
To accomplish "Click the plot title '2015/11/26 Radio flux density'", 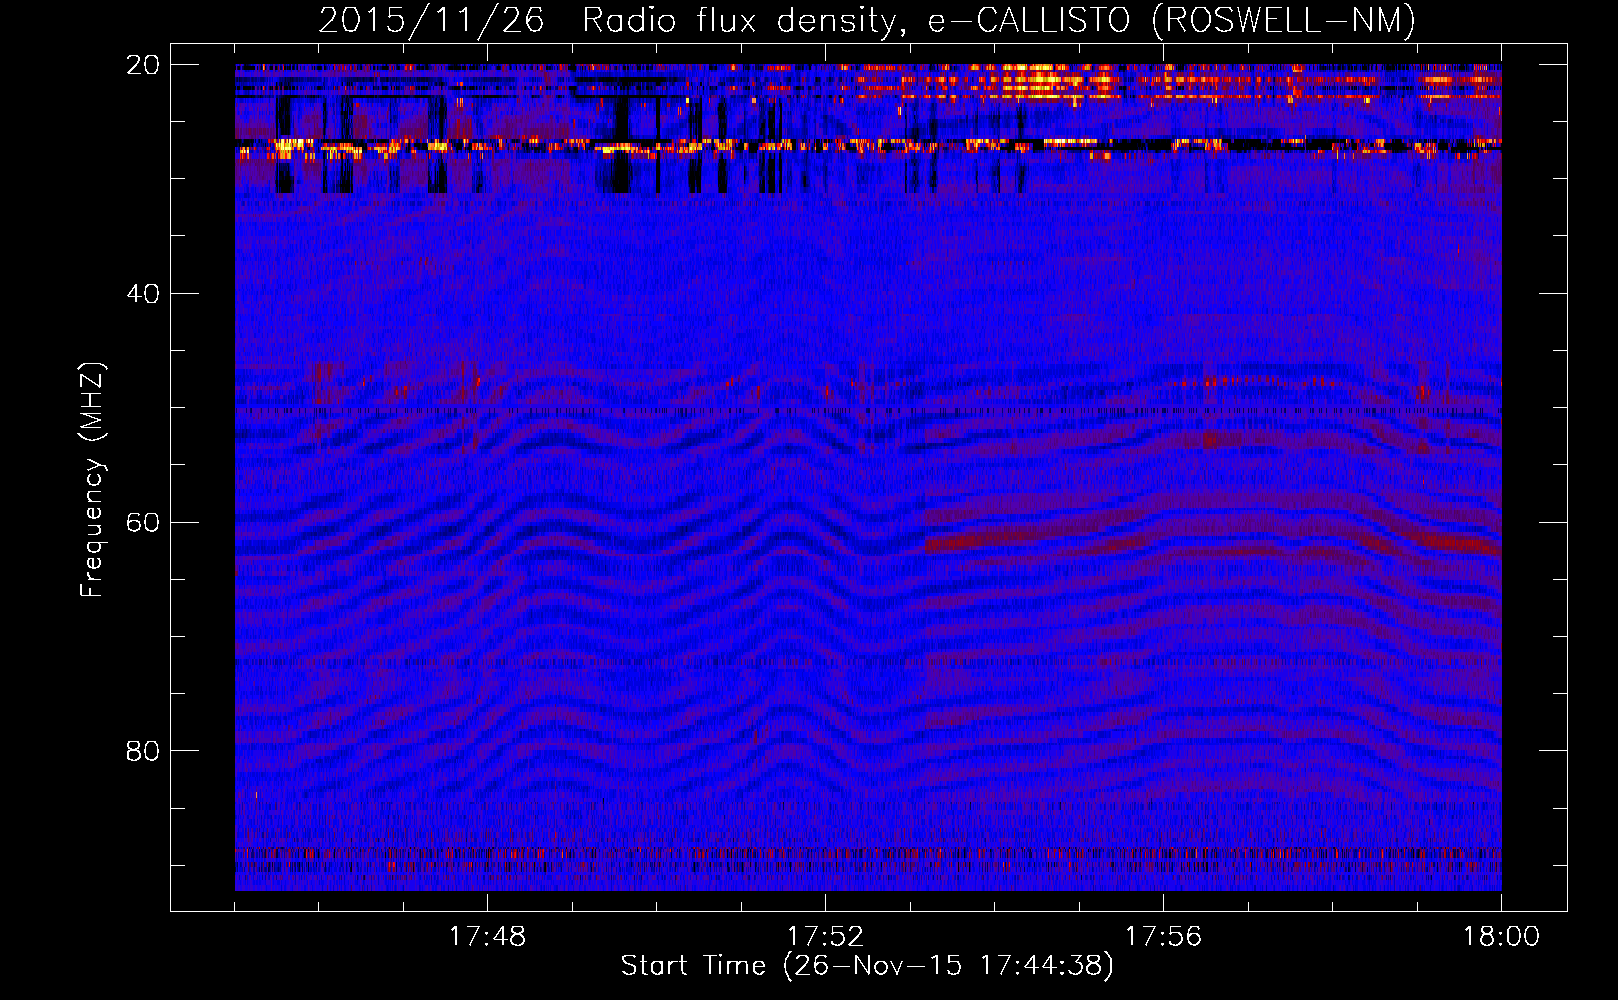I will [x=867, y=20].
